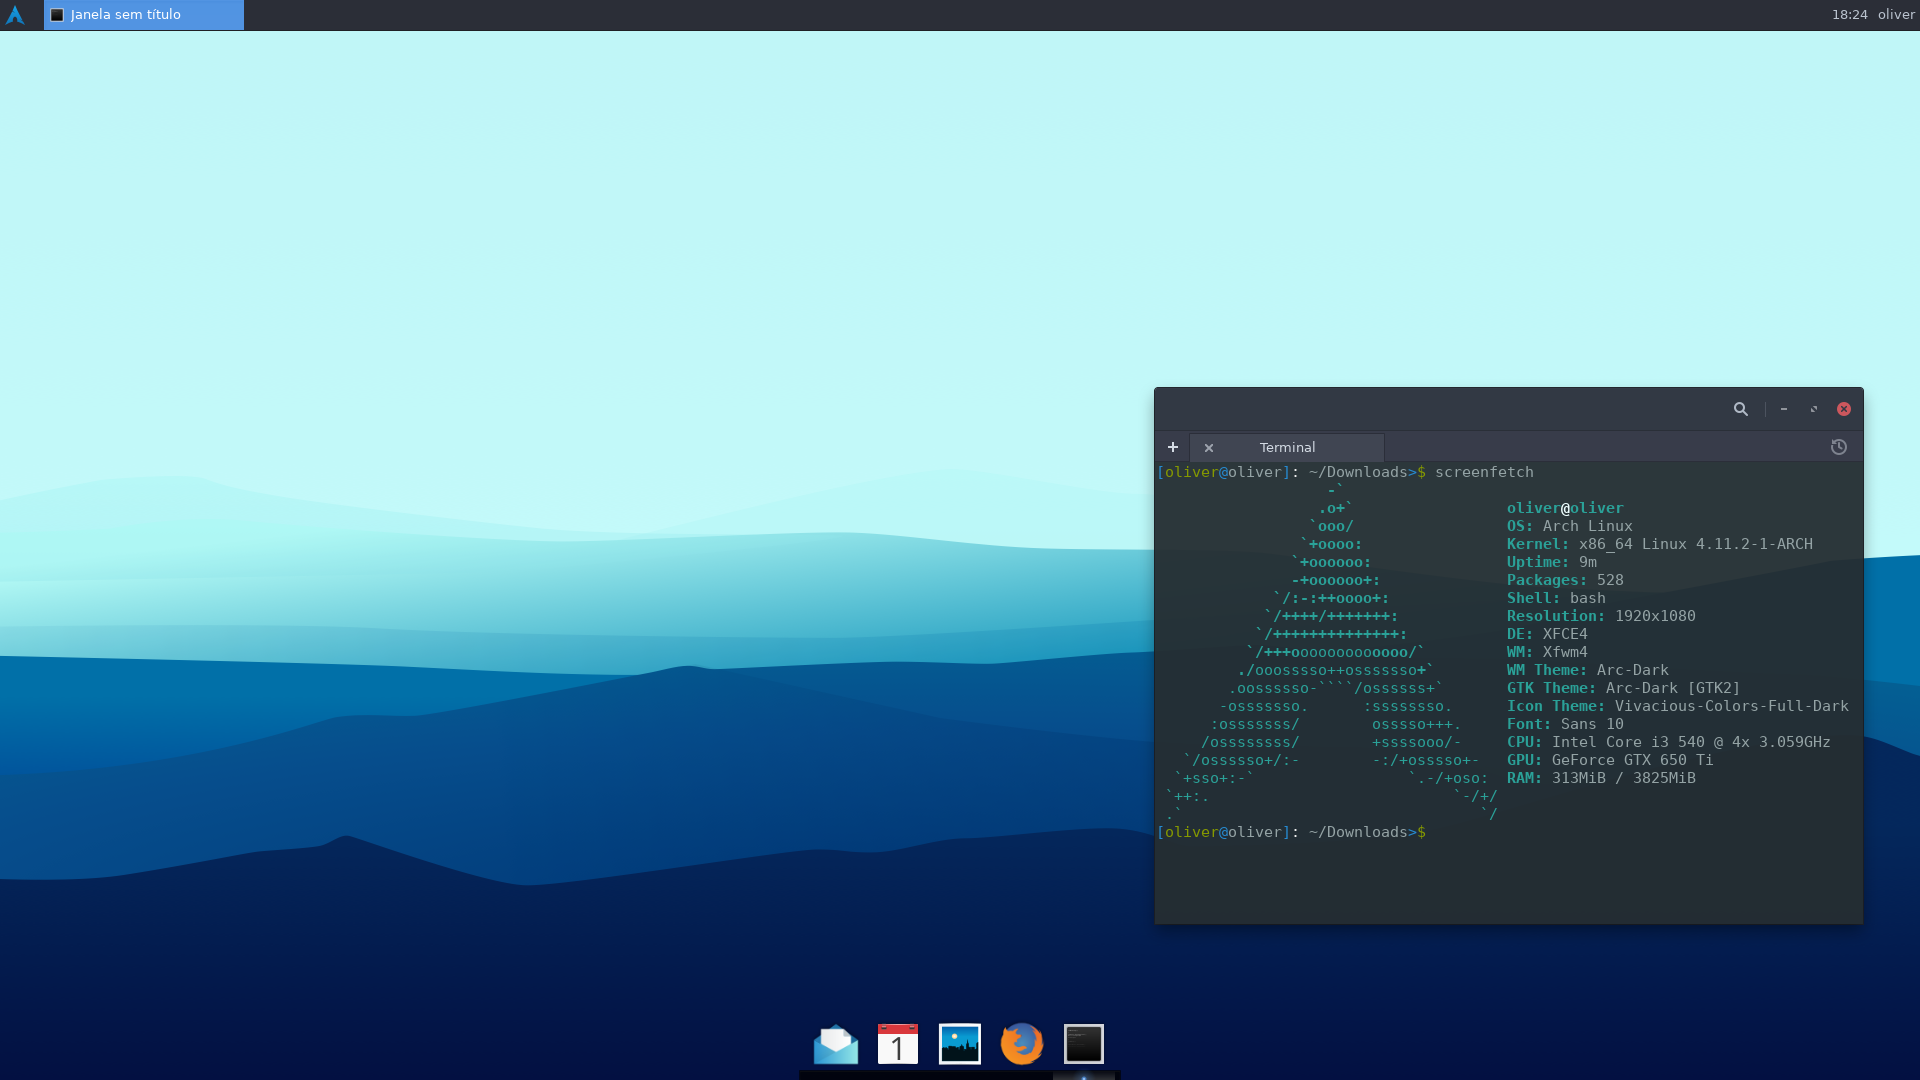
Task: Launch the image viewer from the dock
Action: pyautogui.click(x=960, y=1044)
